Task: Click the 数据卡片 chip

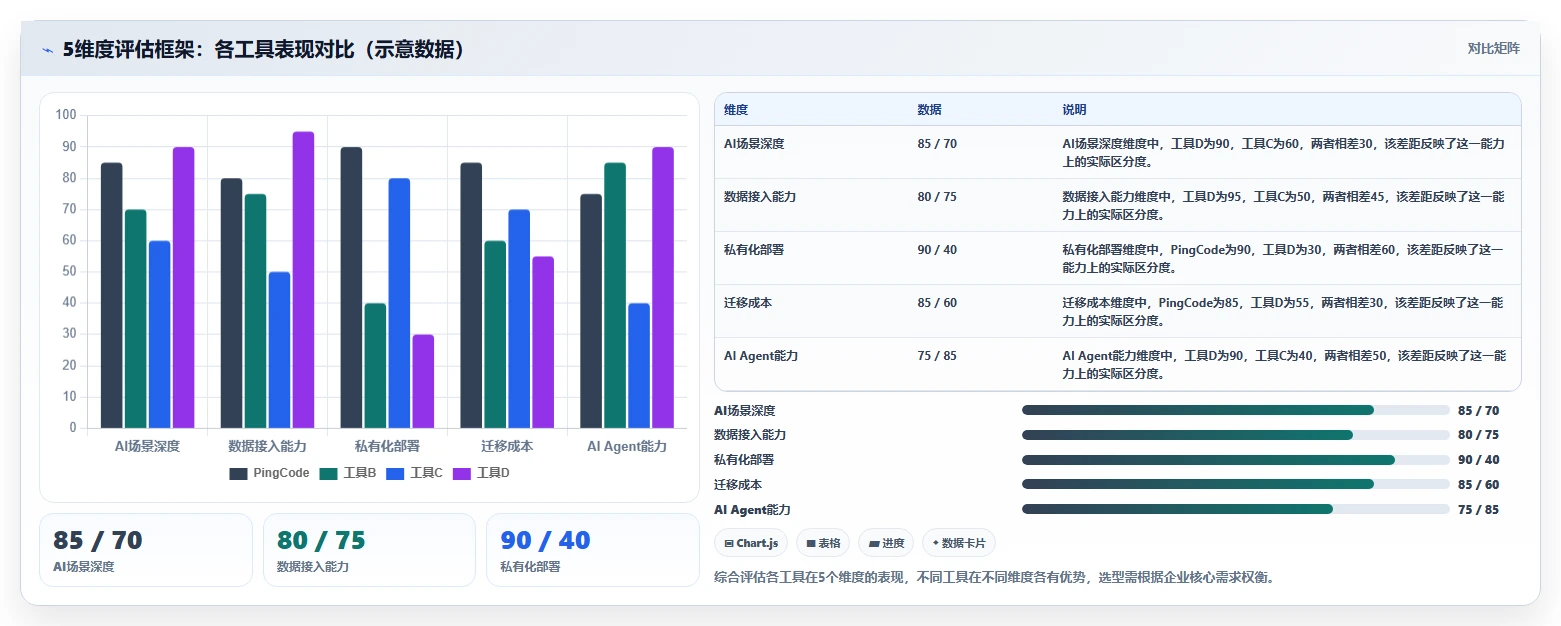Action: coord(959,543)
